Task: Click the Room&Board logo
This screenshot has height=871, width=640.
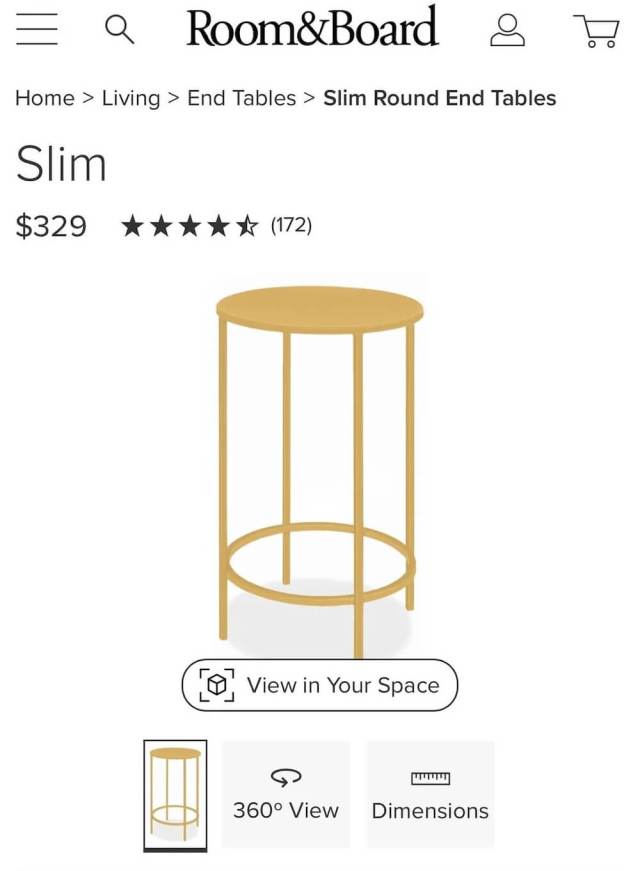Action: click(x=312, y=29)
